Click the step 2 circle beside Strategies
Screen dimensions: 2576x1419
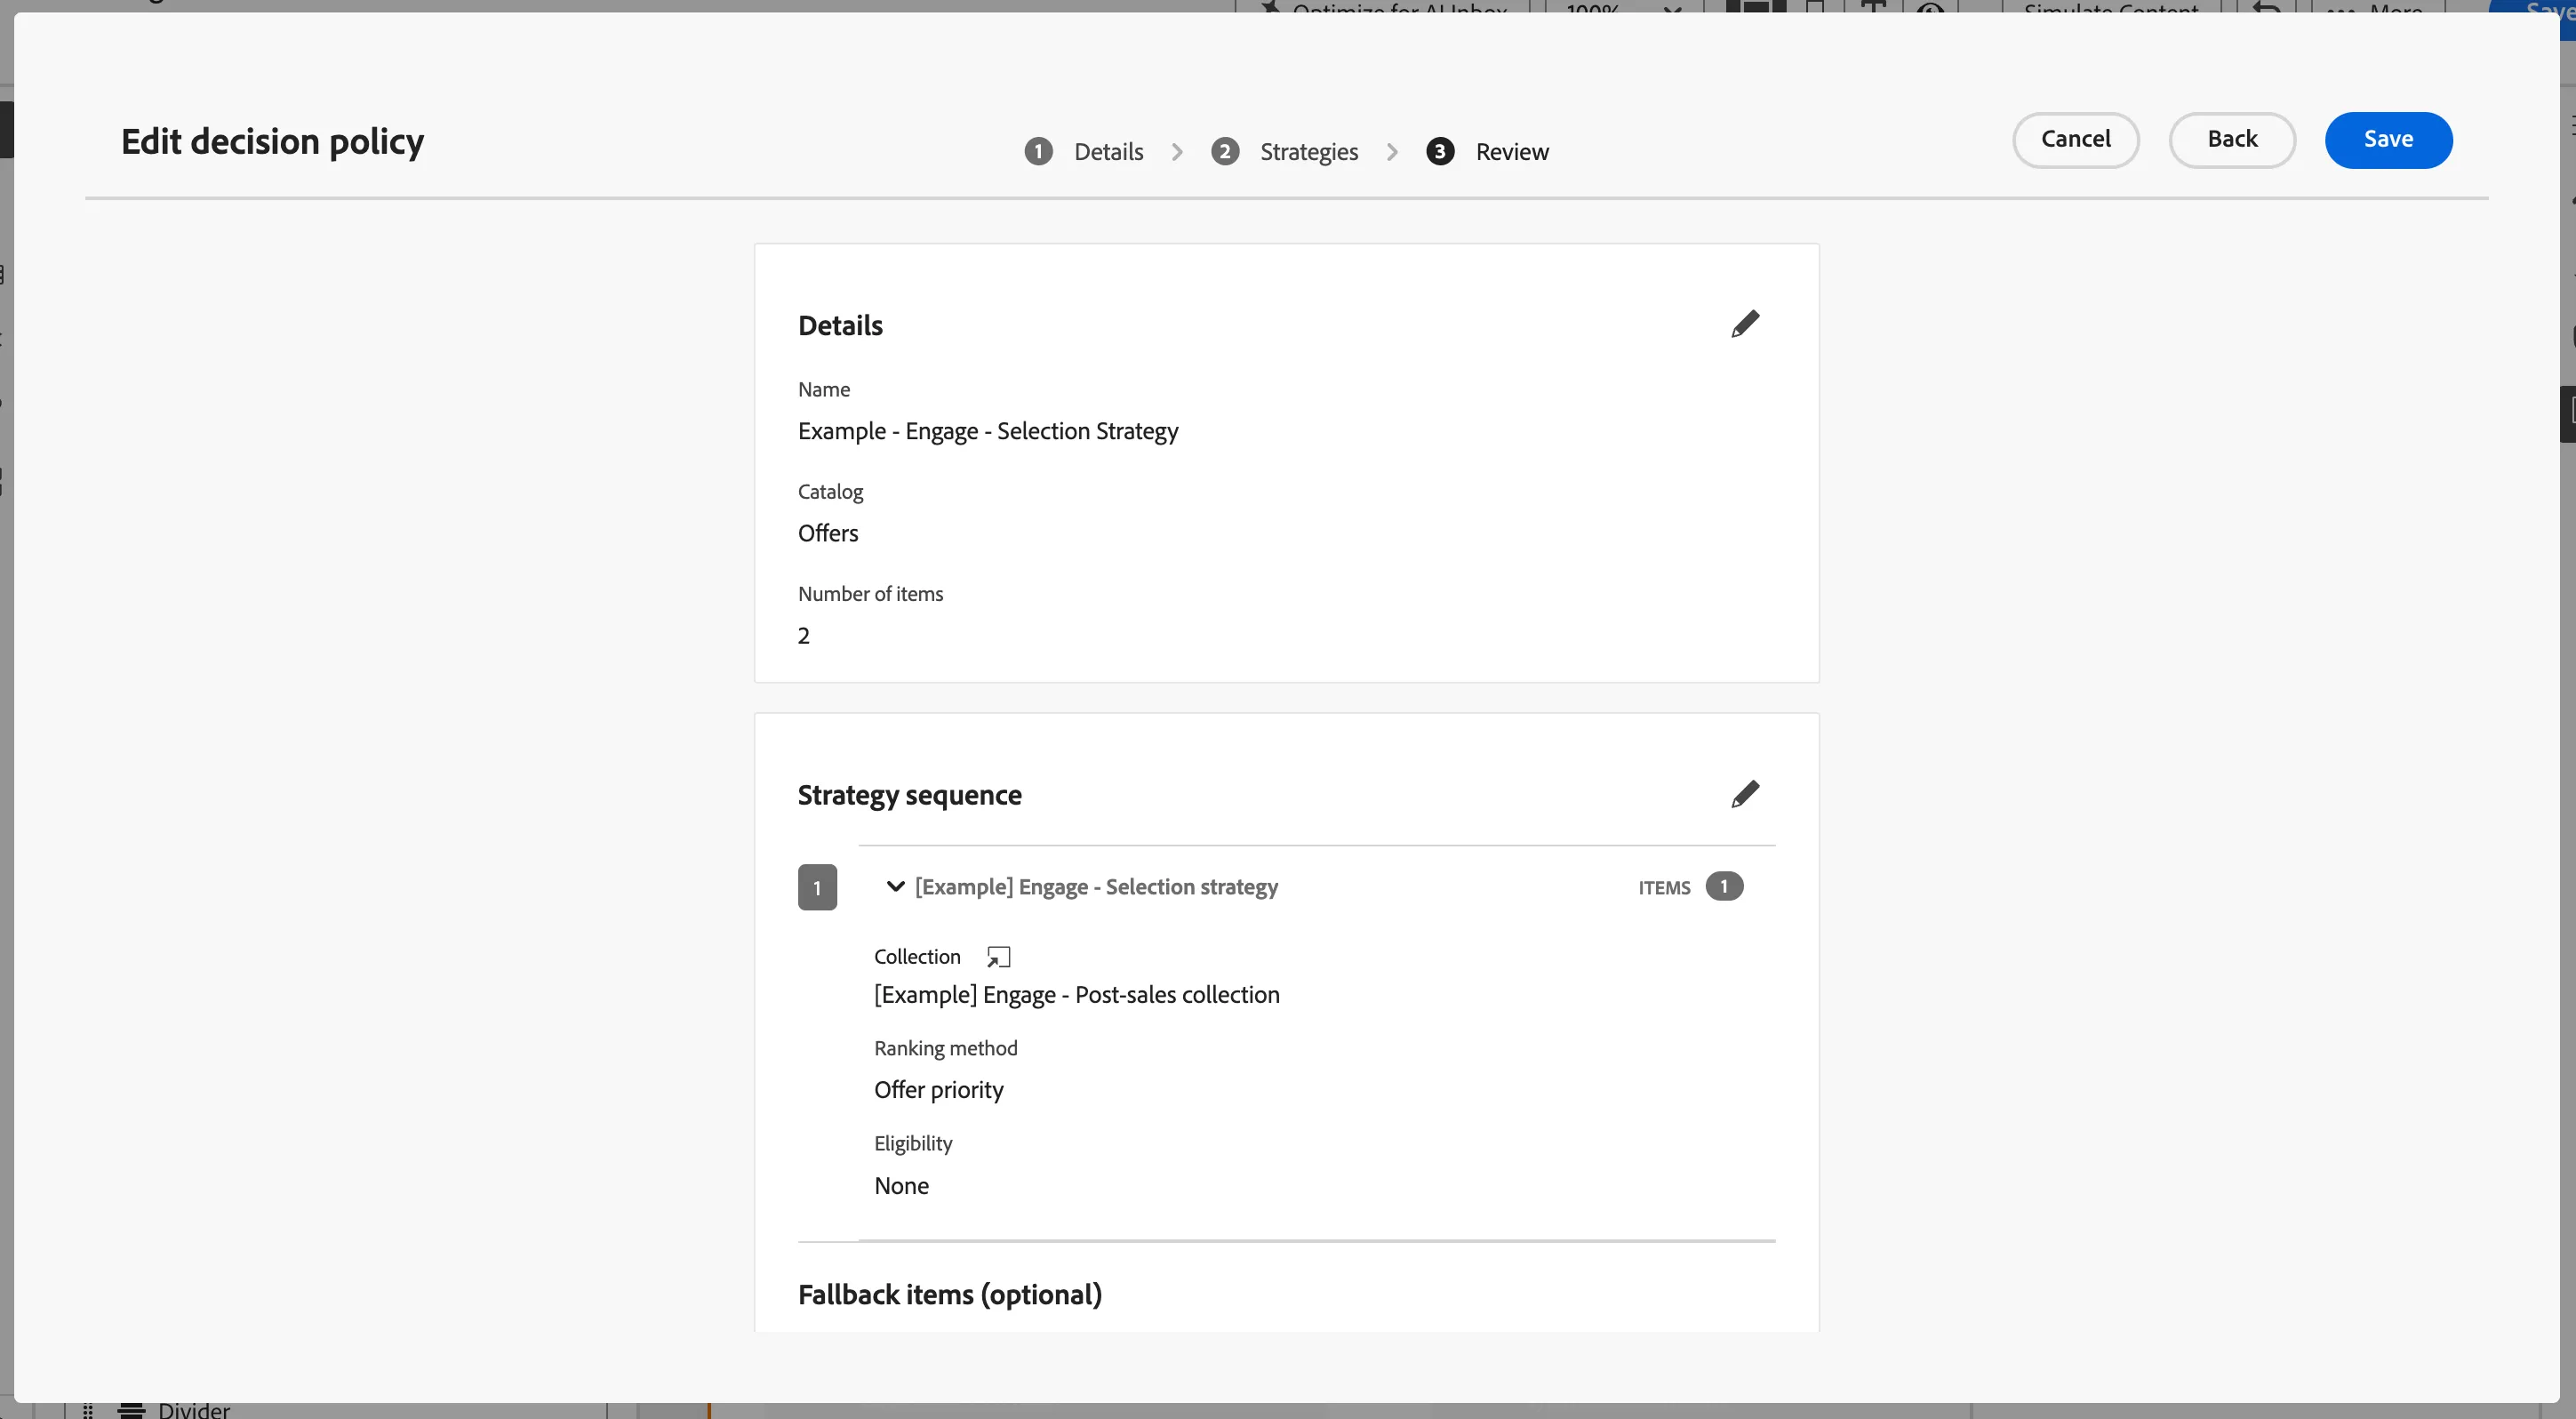click(x=1224, y=151)
